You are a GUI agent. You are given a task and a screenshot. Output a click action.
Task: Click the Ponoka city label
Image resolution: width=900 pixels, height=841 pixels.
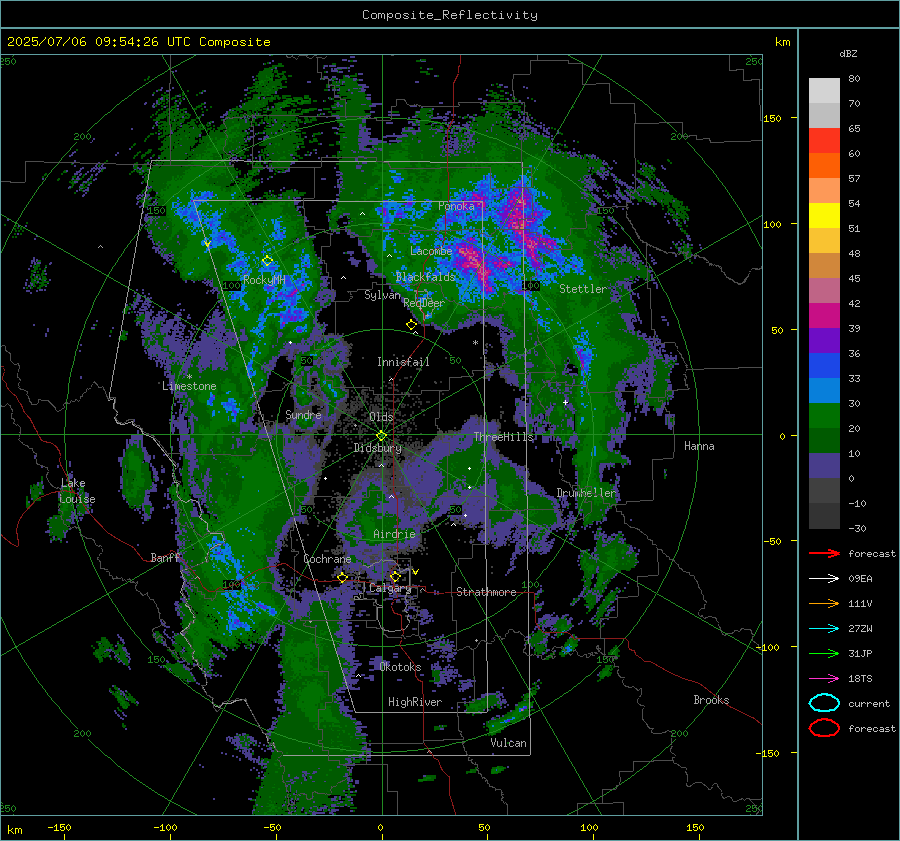click(456, 206)
